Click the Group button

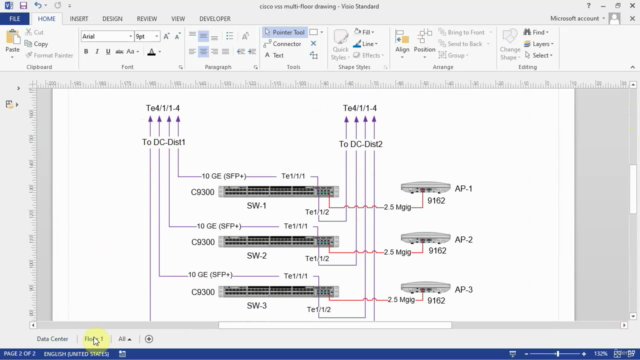452,55
